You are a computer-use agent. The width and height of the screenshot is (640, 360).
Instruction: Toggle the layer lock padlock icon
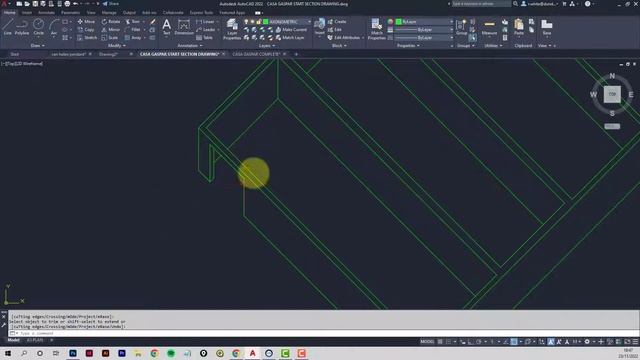(259, 22)
